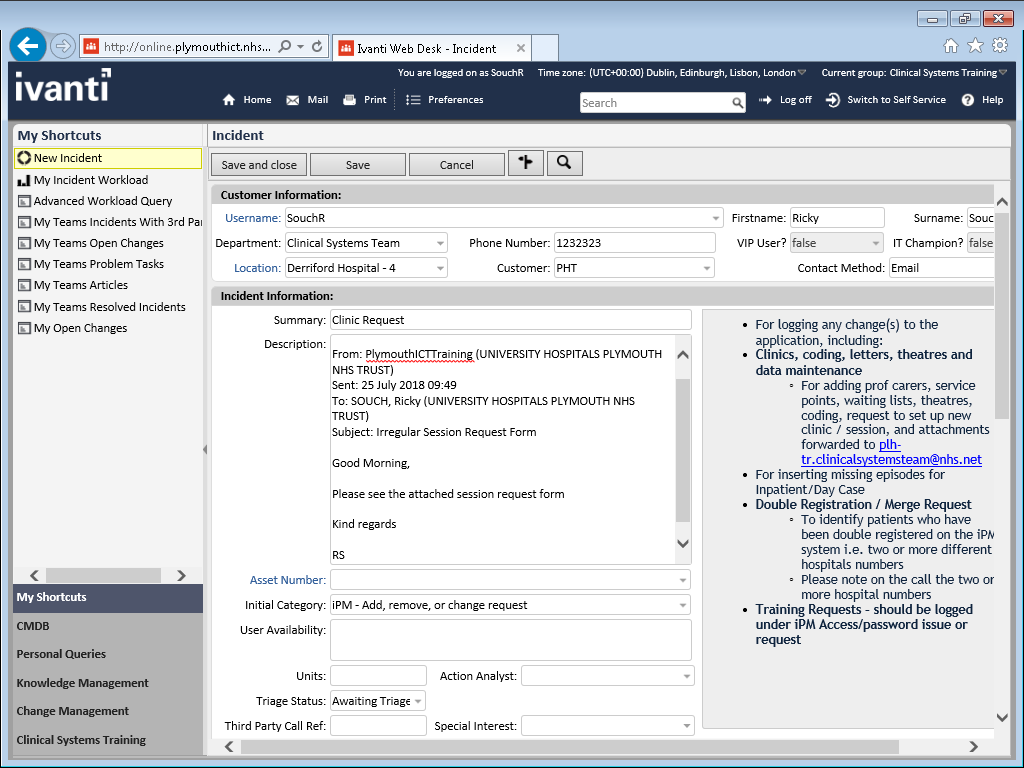
Task: Click the browser forward arrow button
Action: point(63,46)
